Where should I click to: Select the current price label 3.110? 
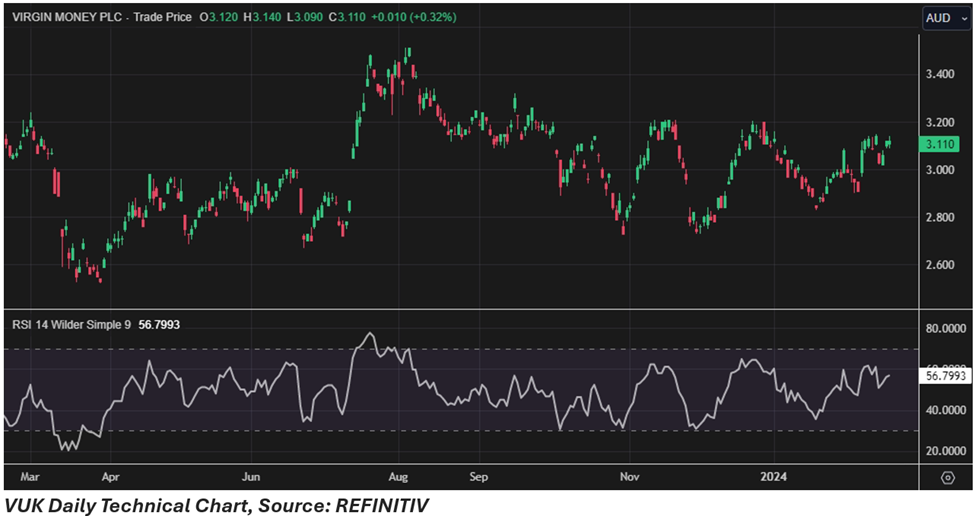click(x=939, y=144)
